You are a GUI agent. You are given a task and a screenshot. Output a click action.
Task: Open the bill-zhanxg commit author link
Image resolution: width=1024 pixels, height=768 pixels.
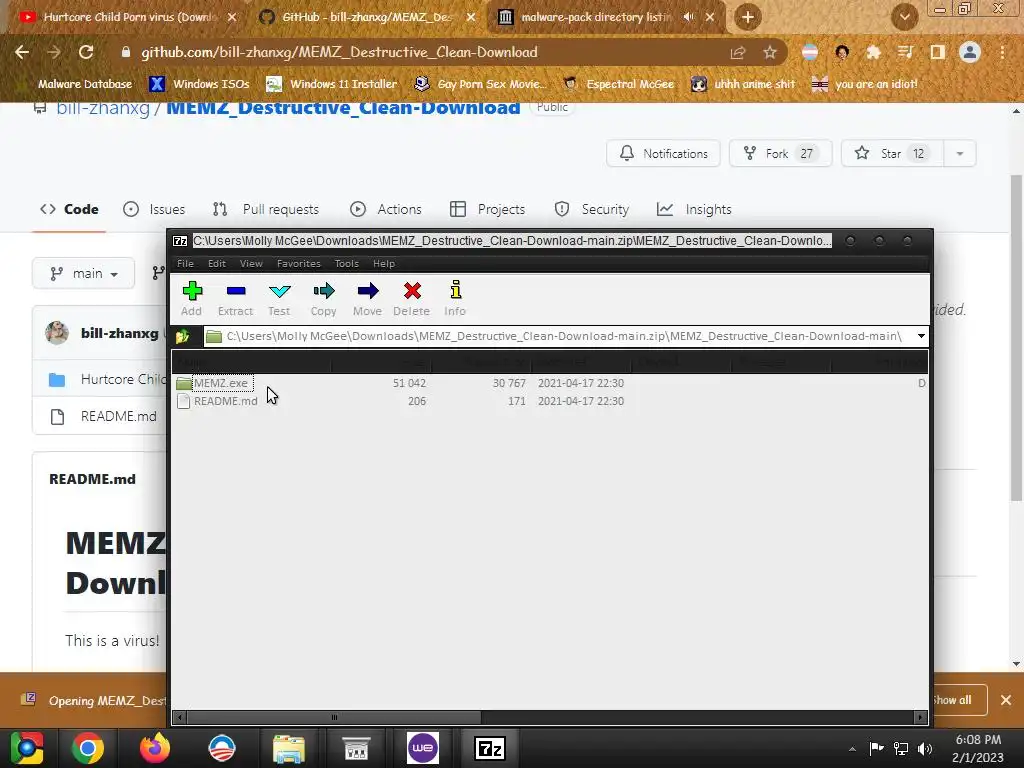point(120,334)
